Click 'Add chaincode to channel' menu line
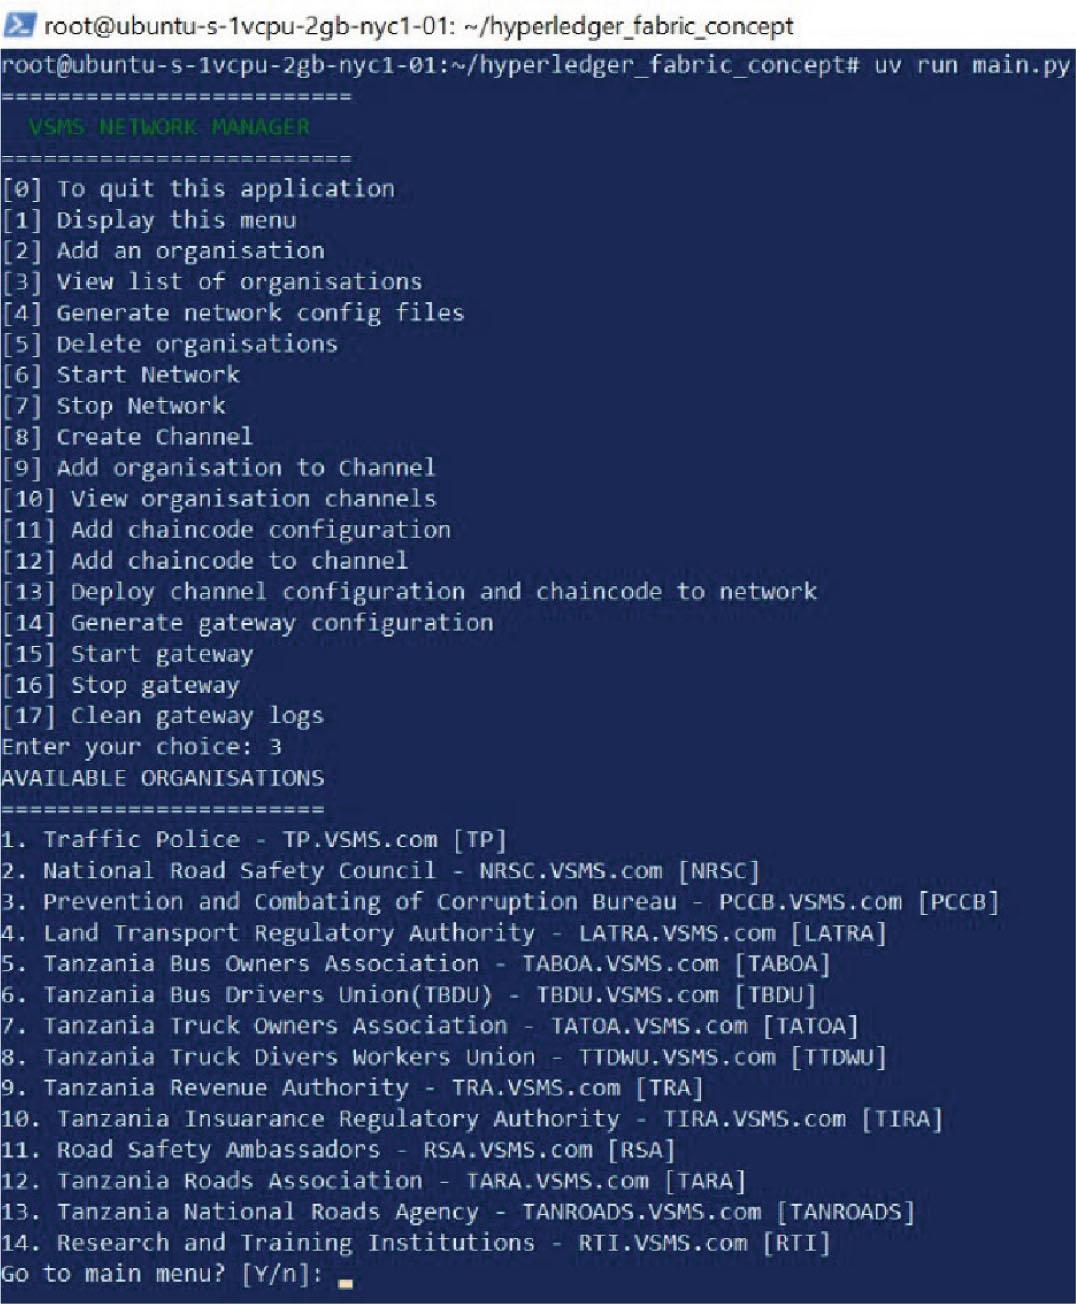Viewport: 1076px width, 1304px height. (x=205, y=560)
